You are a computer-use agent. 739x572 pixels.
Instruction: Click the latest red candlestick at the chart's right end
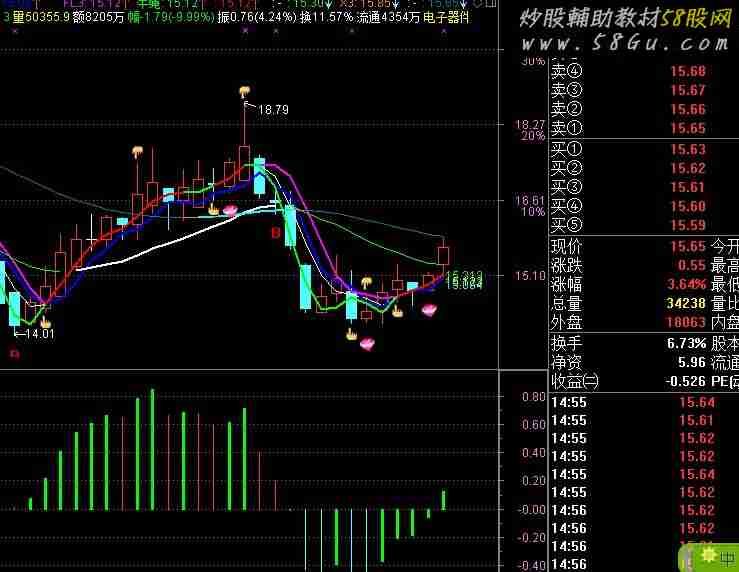pyautogui.click(x=443, y=255)
